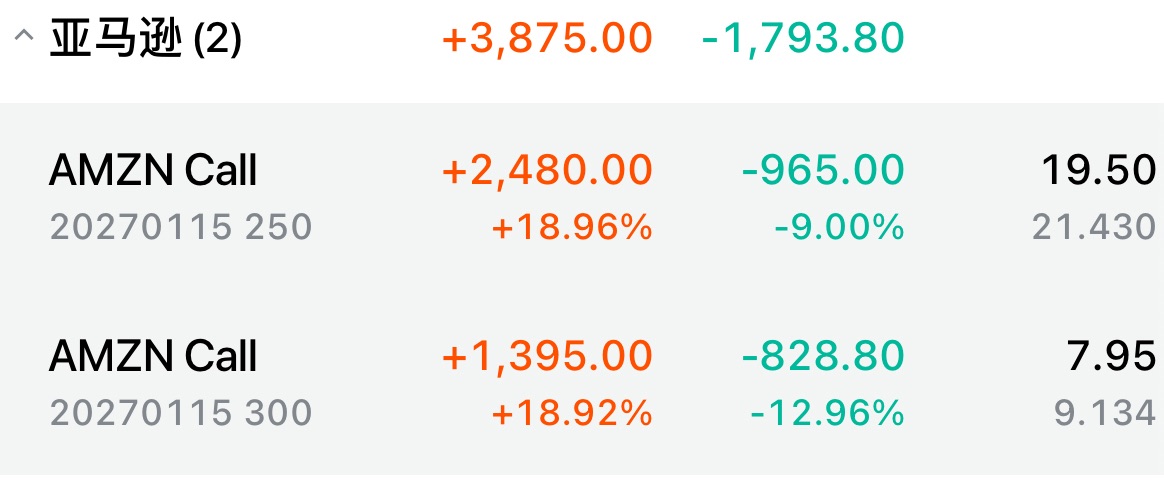Screen dimensions: 1164x490
Task: Click the -965.00 loss value
Action: click(823, 170)
